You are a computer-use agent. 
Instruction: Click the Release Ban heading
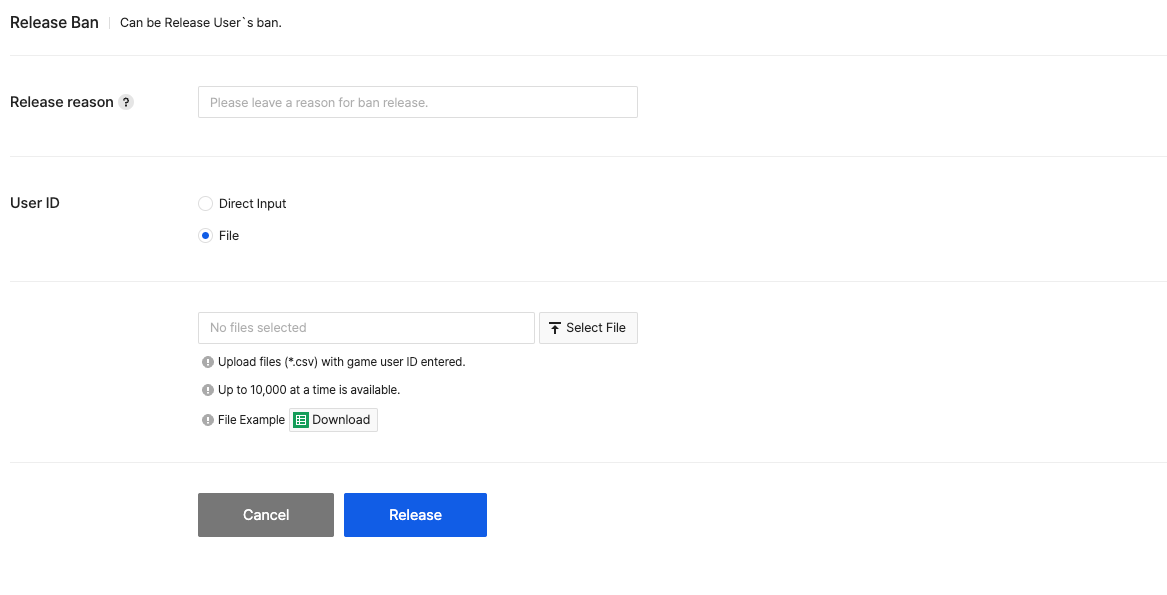click(x=54, y=22)
